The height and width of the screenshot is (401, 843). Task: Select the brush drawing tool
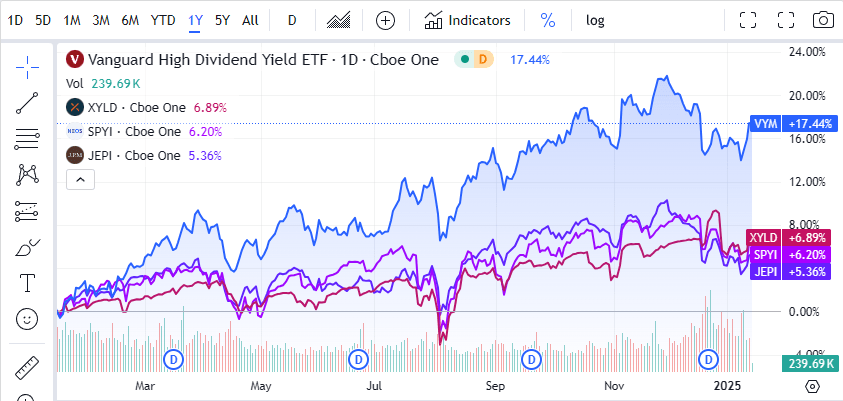(27, 247)
